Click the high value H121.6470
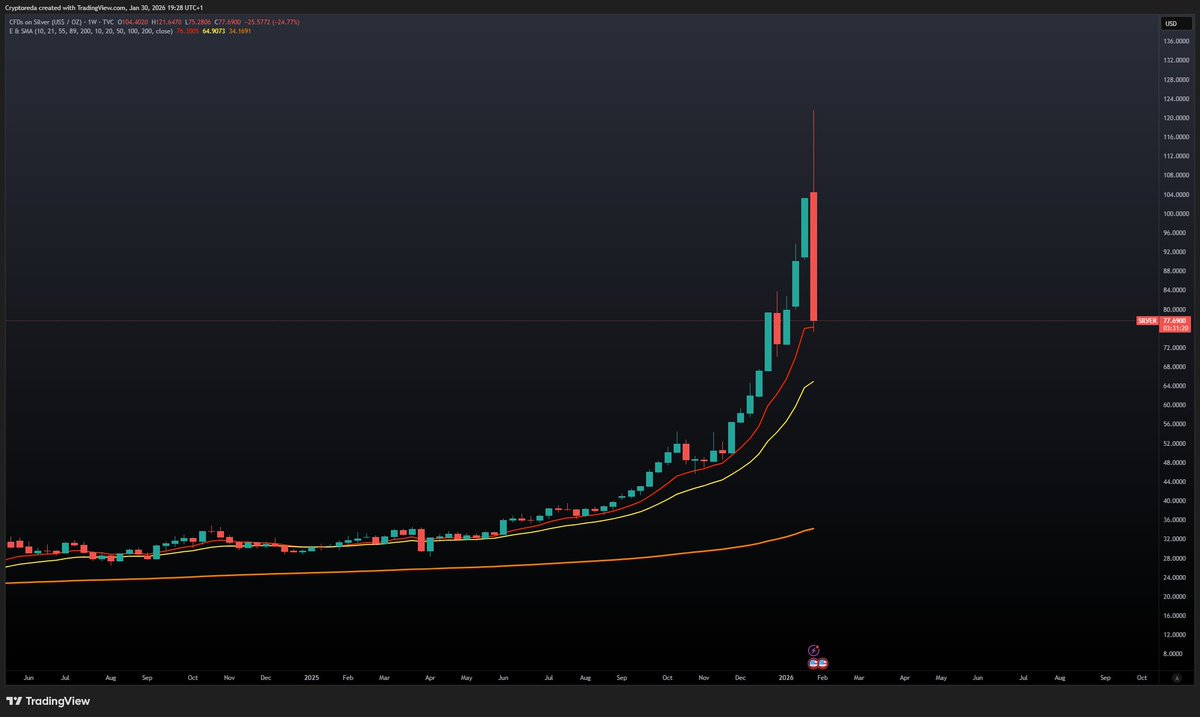Viewport: 1200px width, 717px height. [x=167, y=22]
